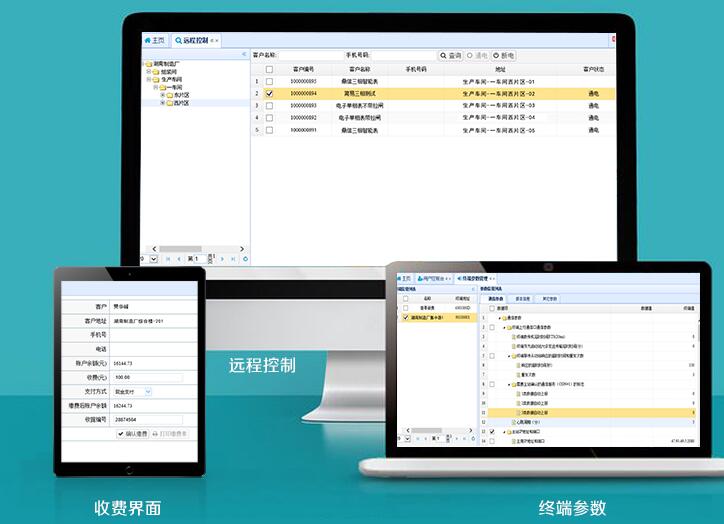Screen dimensions: 724x524
Task: Collapse the laptop's left terminal list panel
Action: click(473, 289)
